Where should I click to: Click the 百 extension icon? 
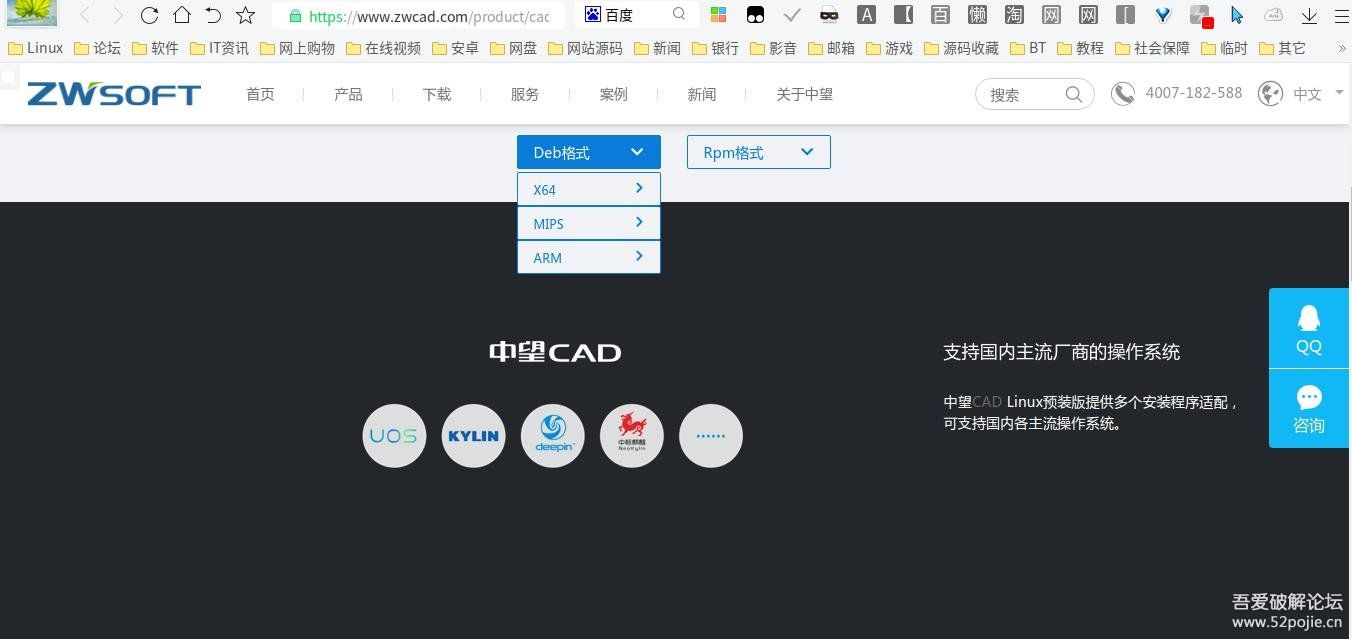[x=940, y=15]
